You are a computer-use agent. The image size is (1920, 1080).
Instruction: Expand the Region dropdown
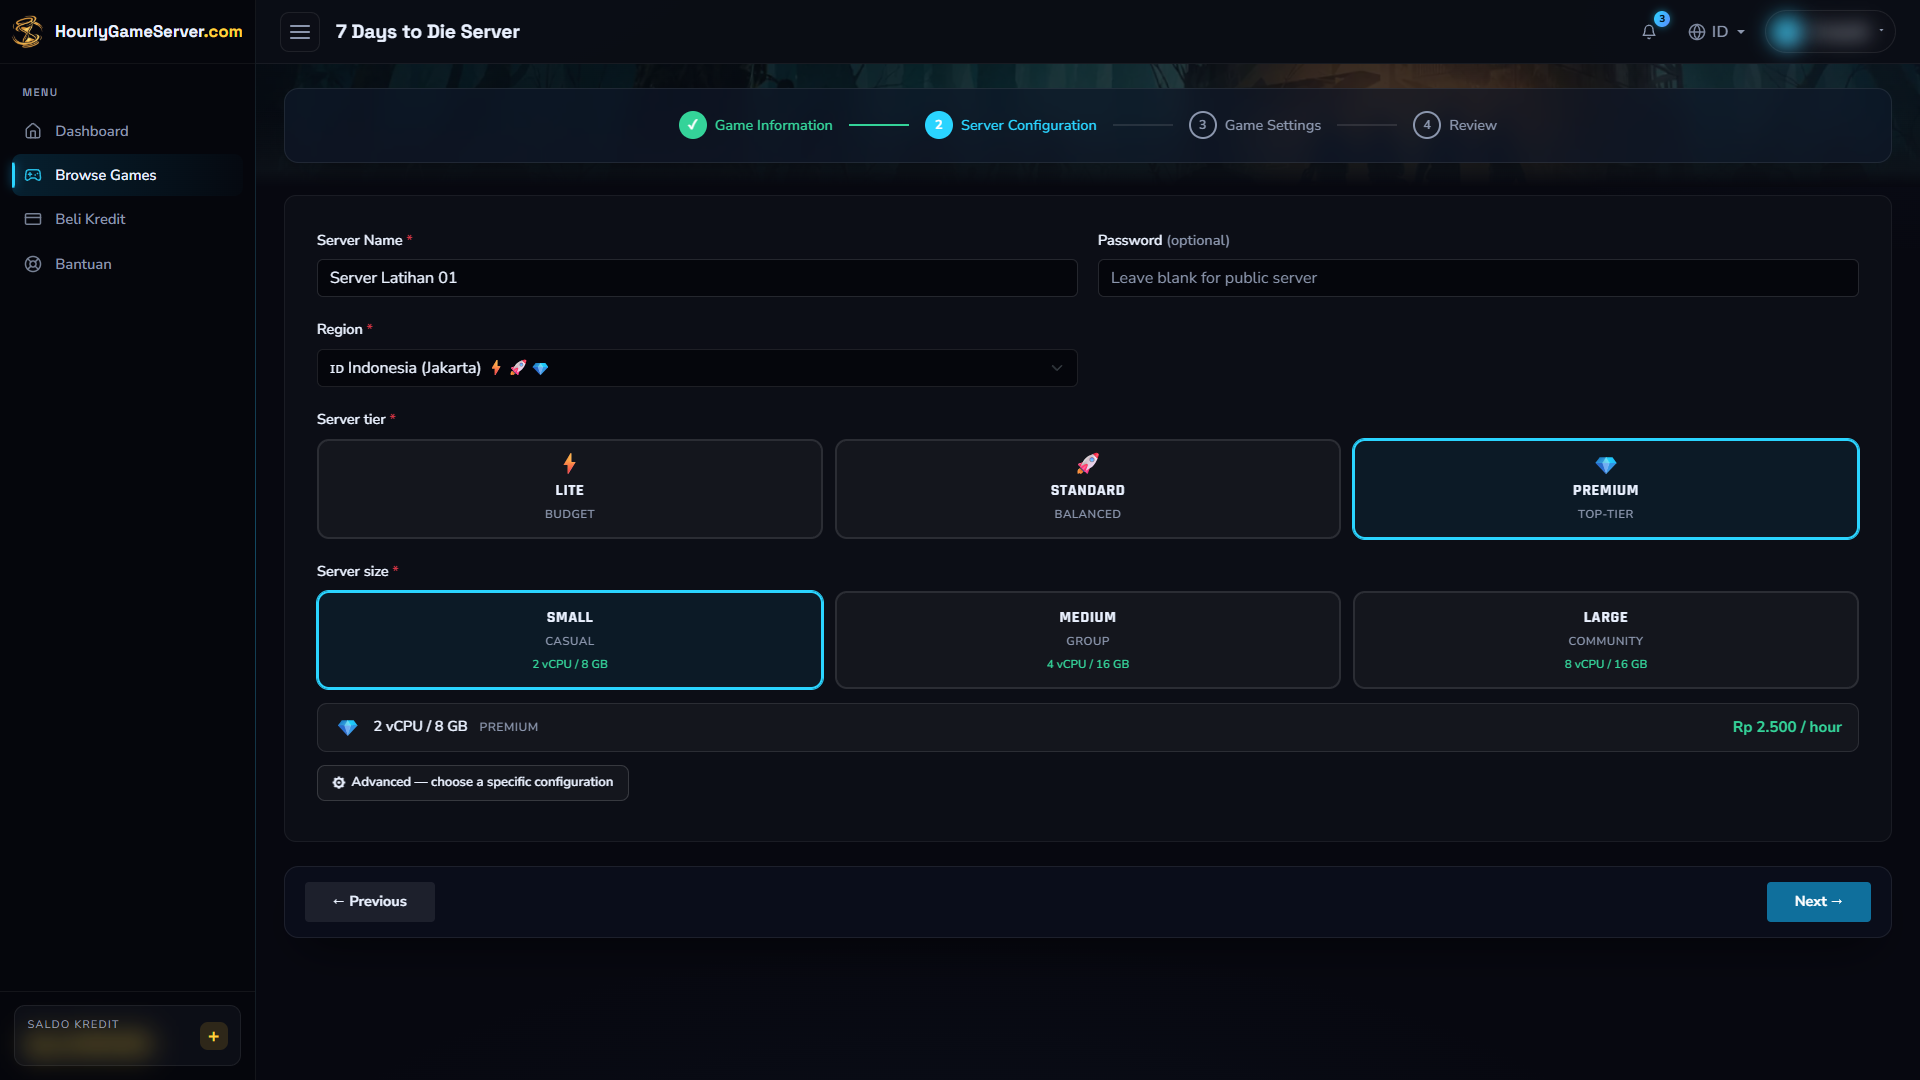[697, 368]
